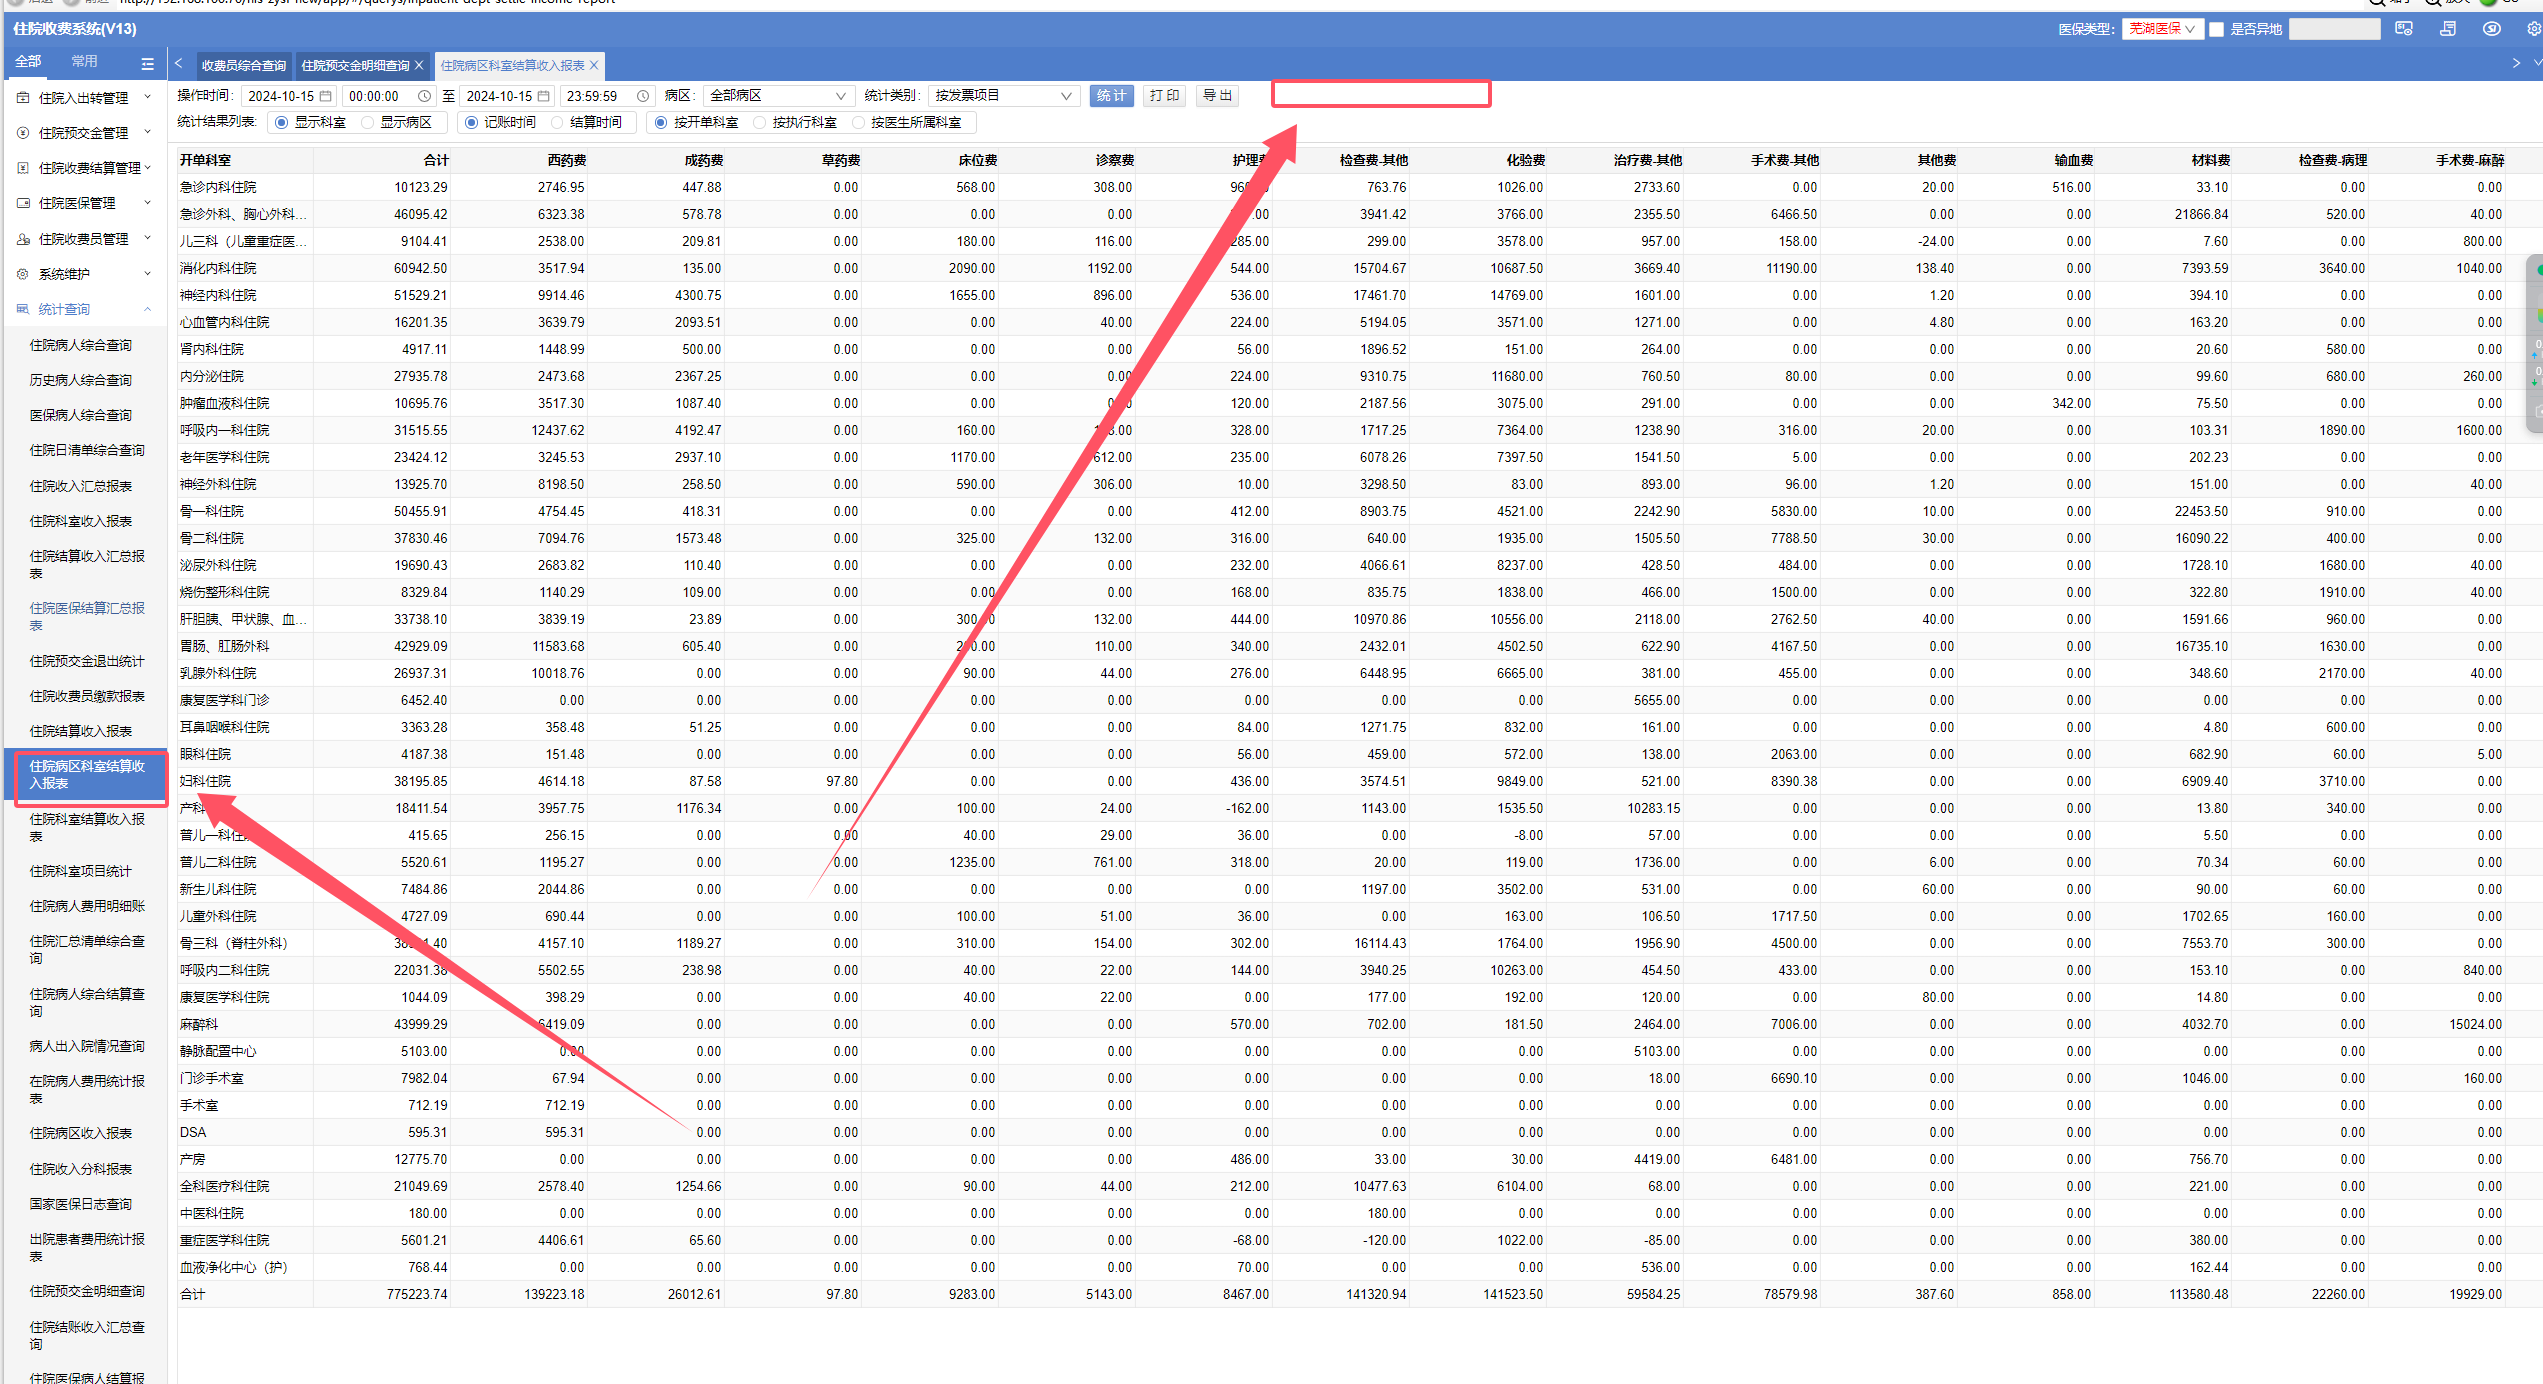Open the 医保类型 dropdown

point(2161,29)
